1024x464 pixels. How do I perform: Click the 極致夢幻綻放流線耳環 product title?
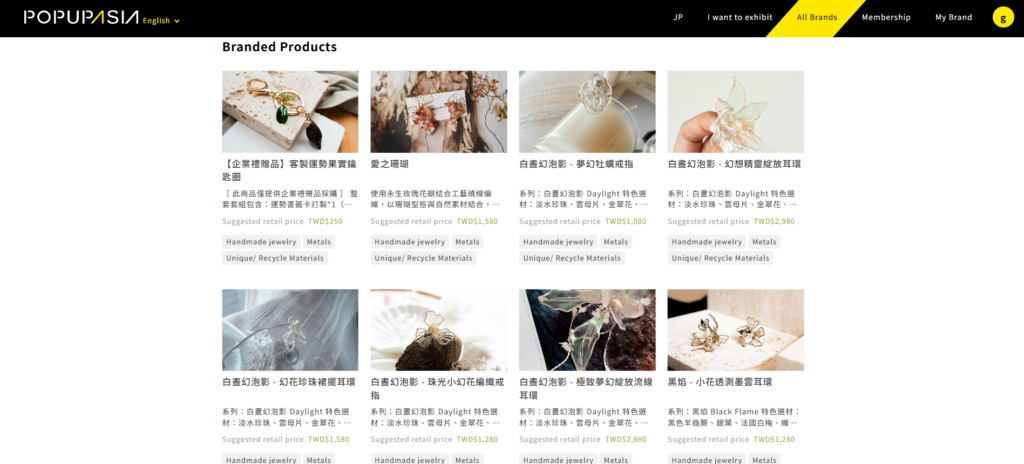click(586, 388)
